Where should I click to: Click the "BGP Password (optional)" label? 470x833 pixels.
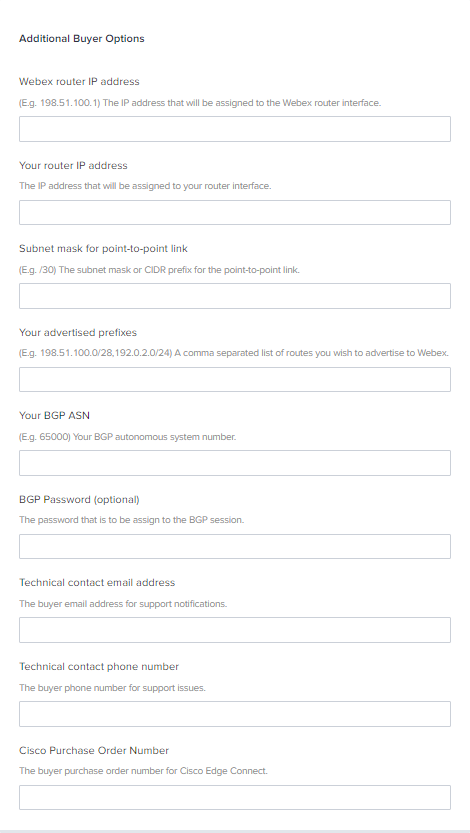click(x=79, y=499)
